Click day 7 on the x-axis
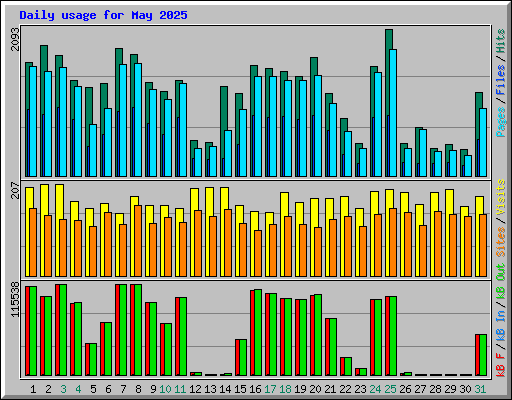 [x=123, y=389]
